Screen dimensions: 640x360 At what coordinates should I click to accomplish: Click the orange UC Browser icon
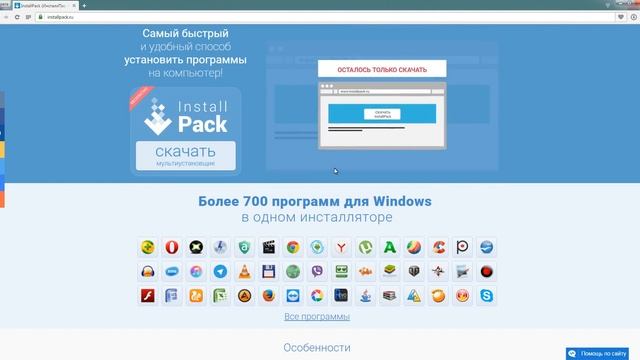(x=196, y=296)
